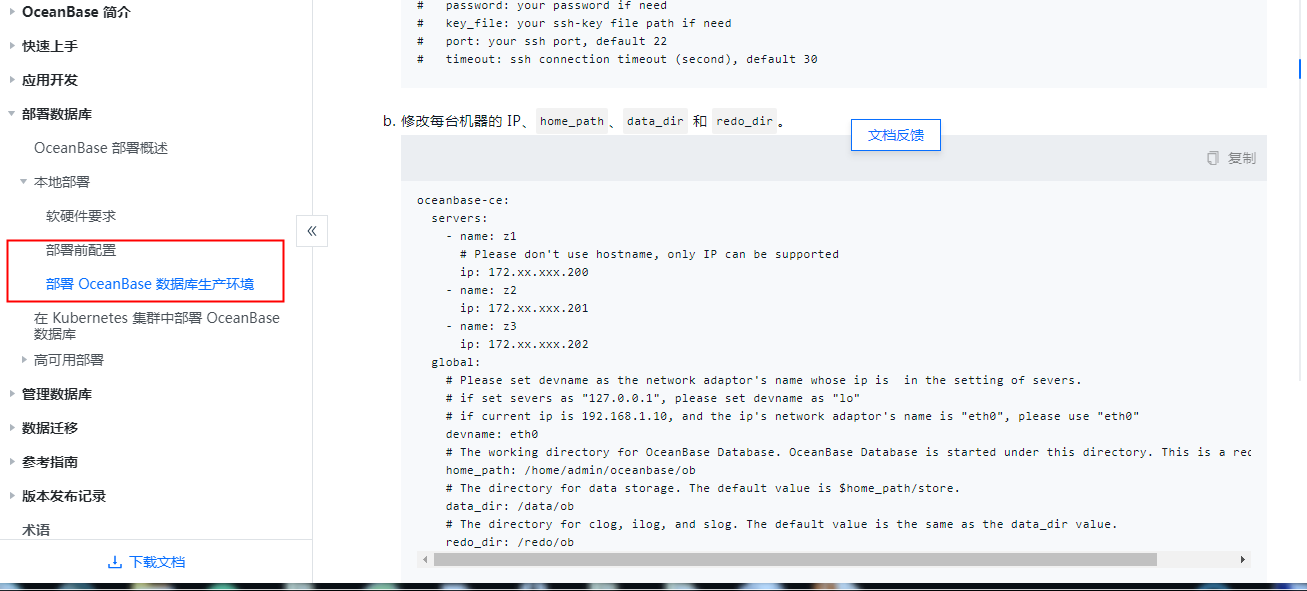Open 部署 OceanBase 数据库生产环境 page
1307x591 pixels.
pyautogui.click(x=150, y=284)
